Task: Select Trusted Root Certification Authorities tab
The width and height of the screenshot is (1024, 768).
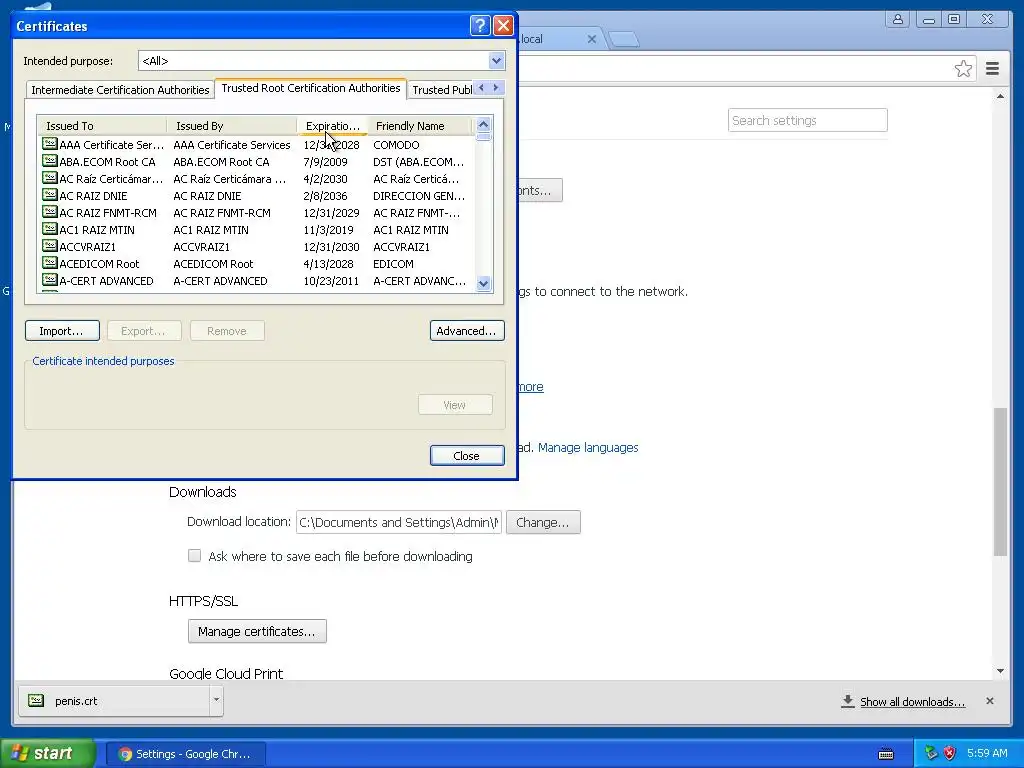Action: 311,88
